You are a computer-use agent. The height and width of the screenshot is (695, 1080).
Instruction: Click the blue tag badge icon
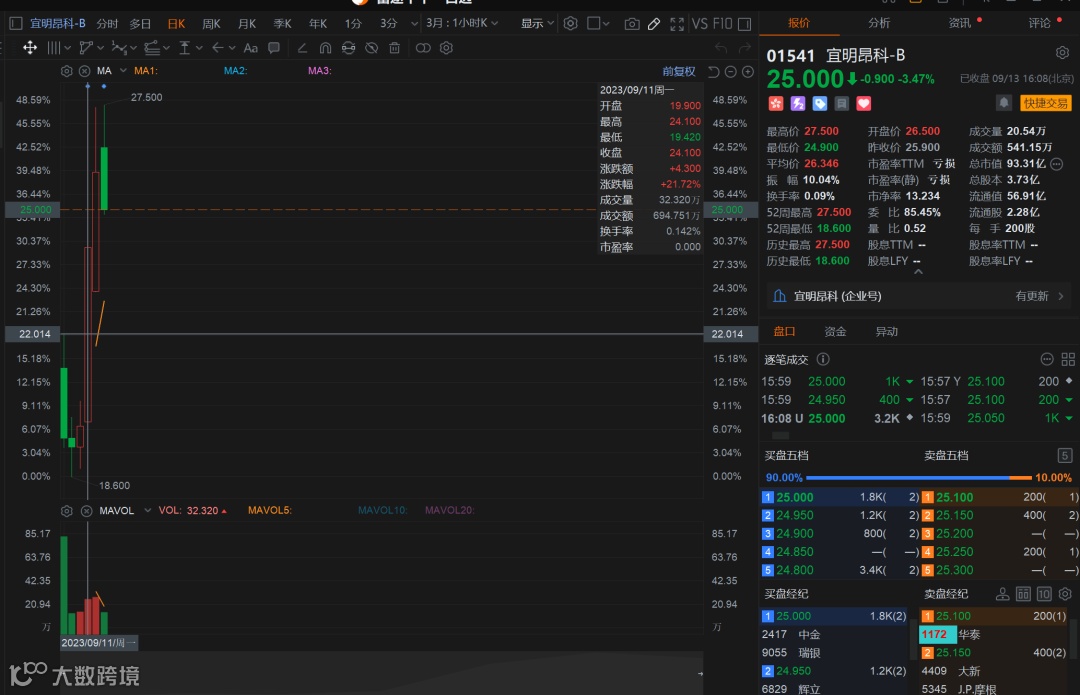(820, 103)
